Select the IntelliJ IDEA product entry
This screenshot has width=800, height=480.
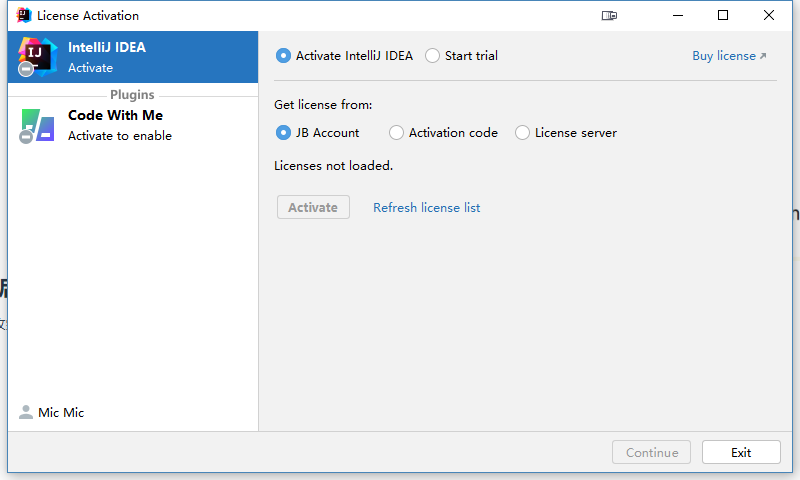[x=133, y=57]
